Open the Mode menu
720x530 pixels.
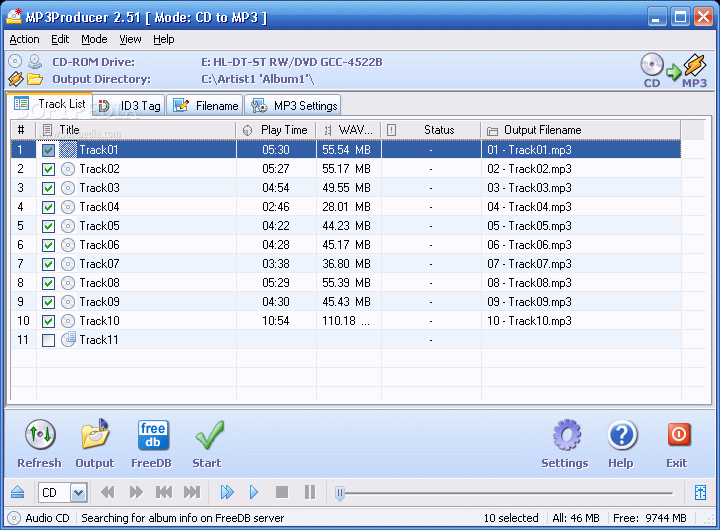coord(94,39)
